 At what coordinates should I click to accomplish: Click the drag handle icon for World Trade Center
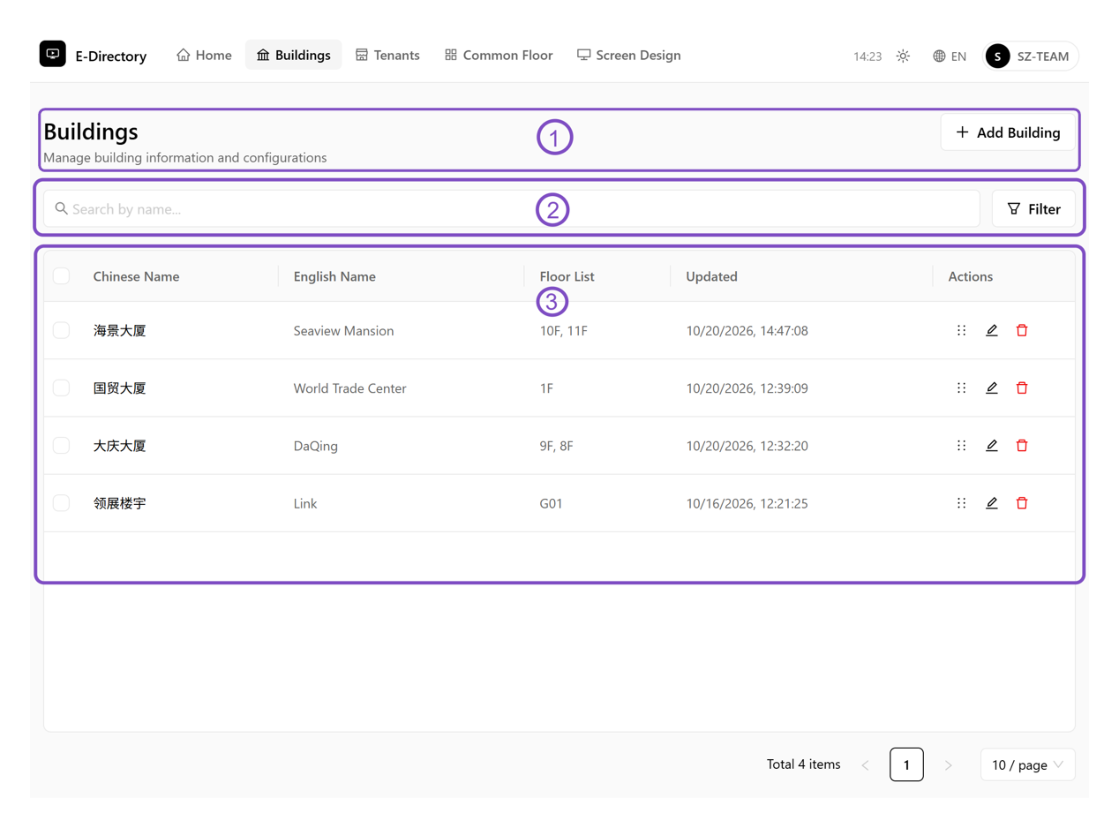[x=961, y=388]
